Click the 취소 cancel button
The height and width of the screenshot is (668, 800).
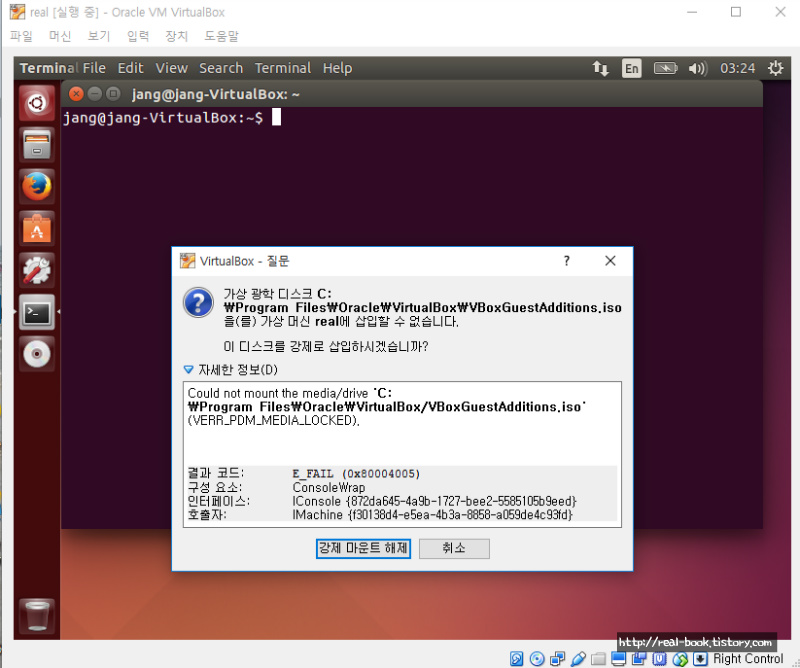pyautogui.click(x=454, y=549)
